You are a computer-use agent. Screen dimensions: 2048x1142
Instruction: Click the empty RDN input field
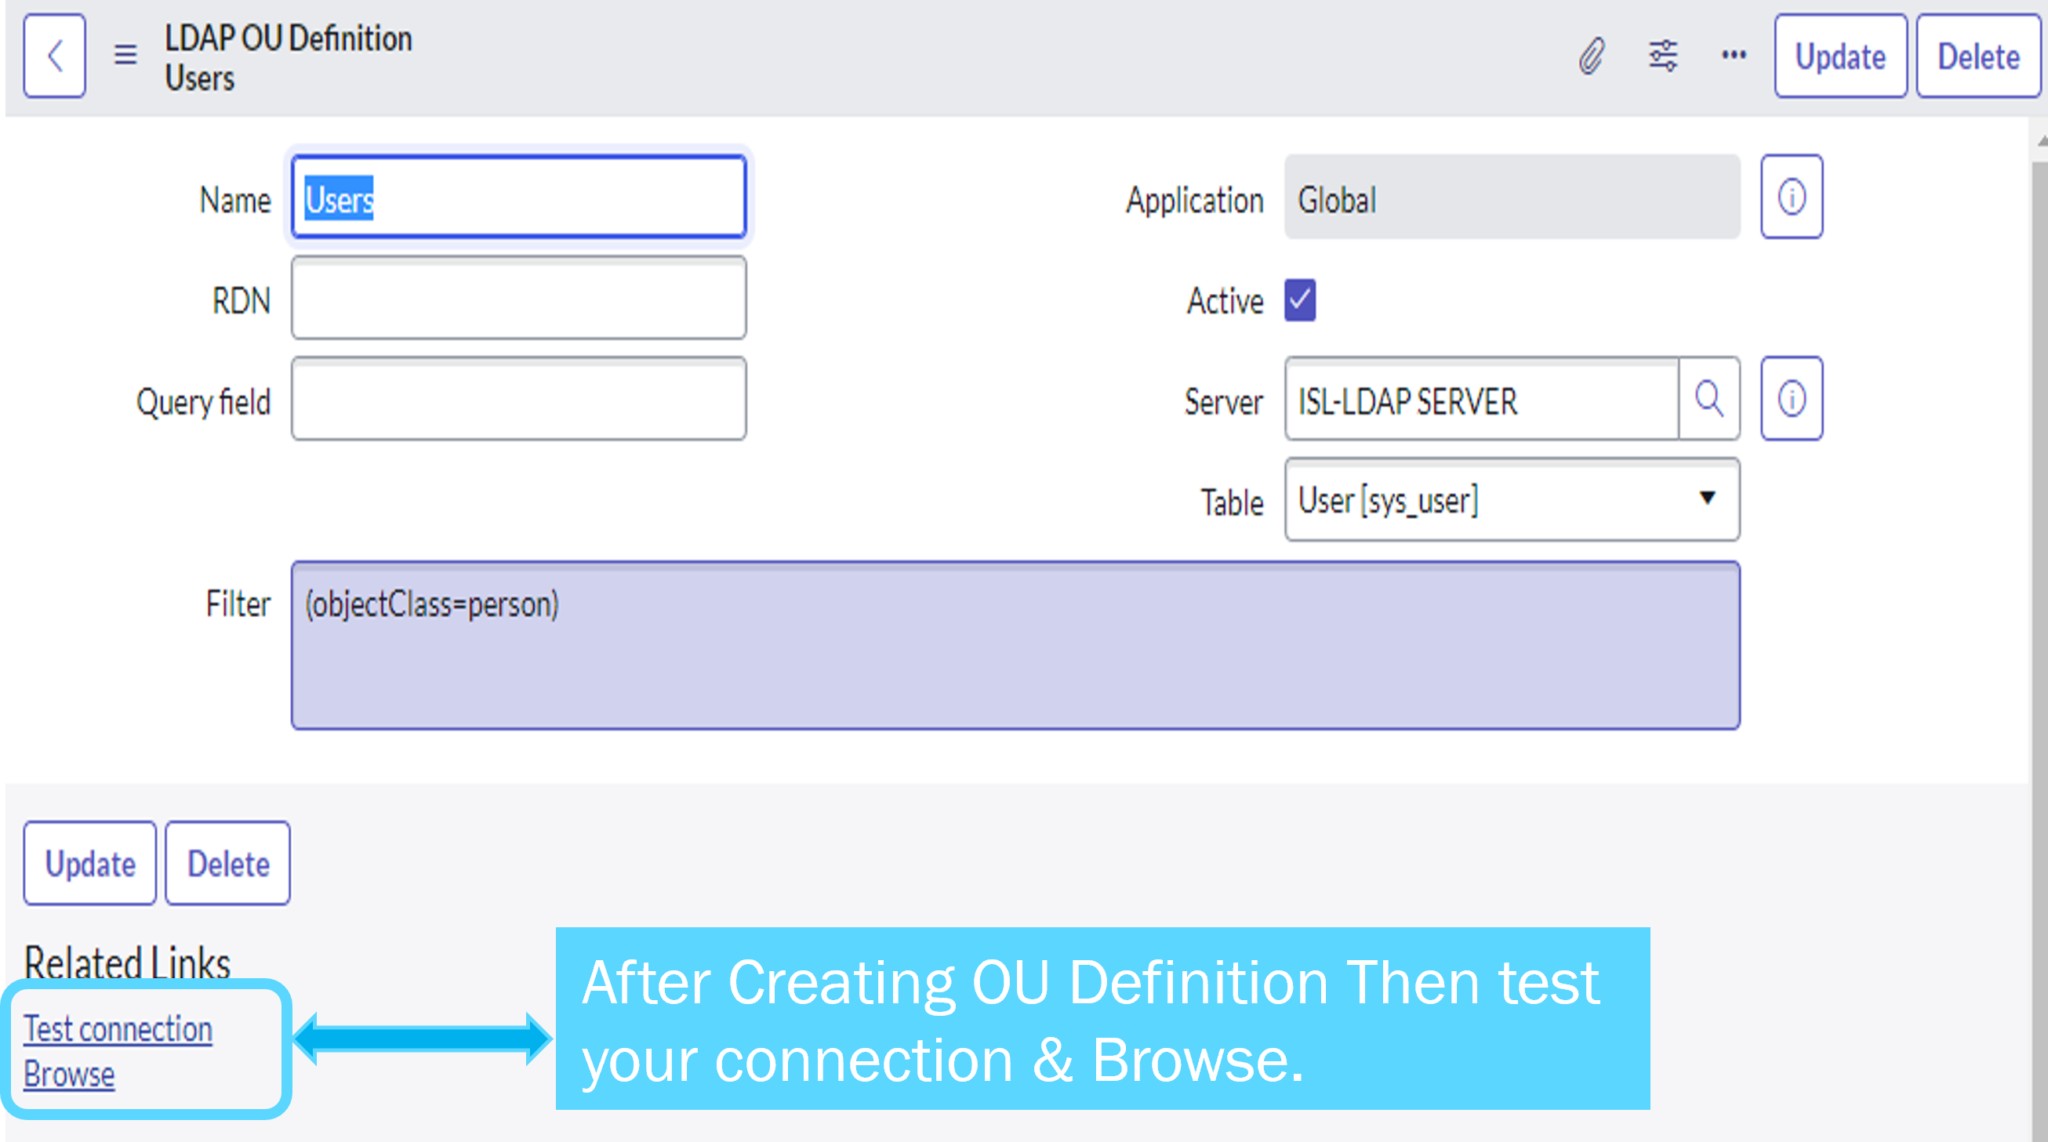[517, 299]
